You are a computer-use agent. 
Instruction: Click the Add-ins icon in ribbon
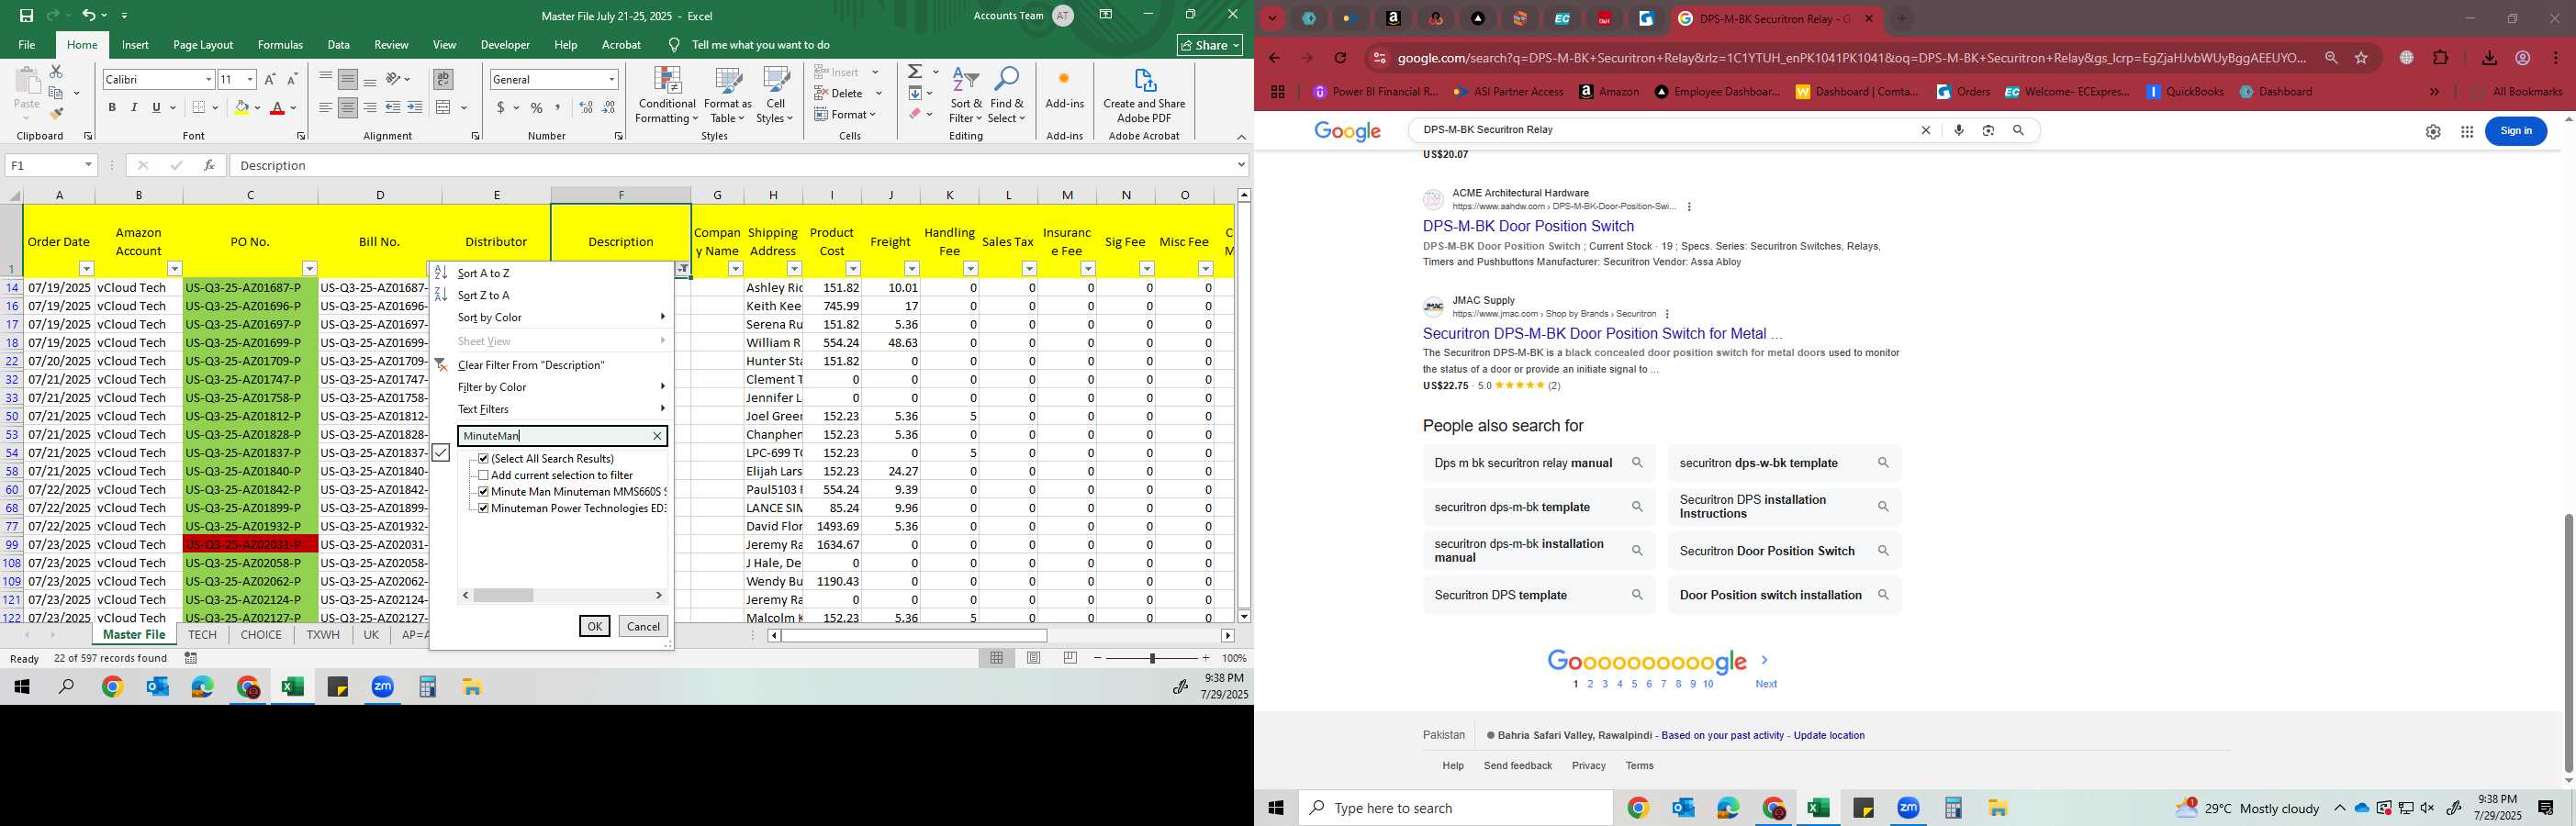click(x=1064, y=88)
